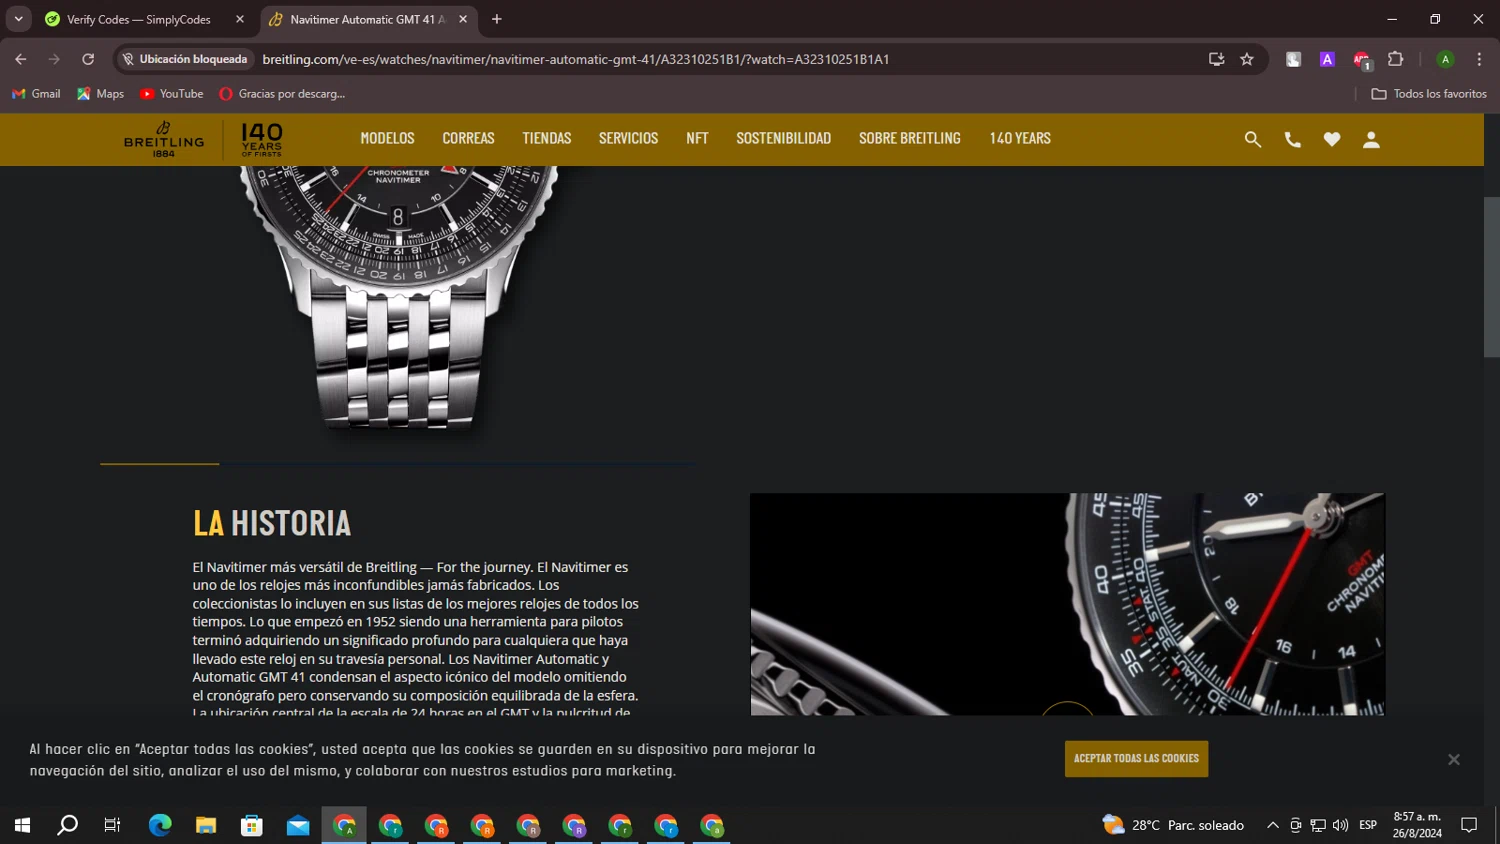Click the address bar URL

[575, 59]
